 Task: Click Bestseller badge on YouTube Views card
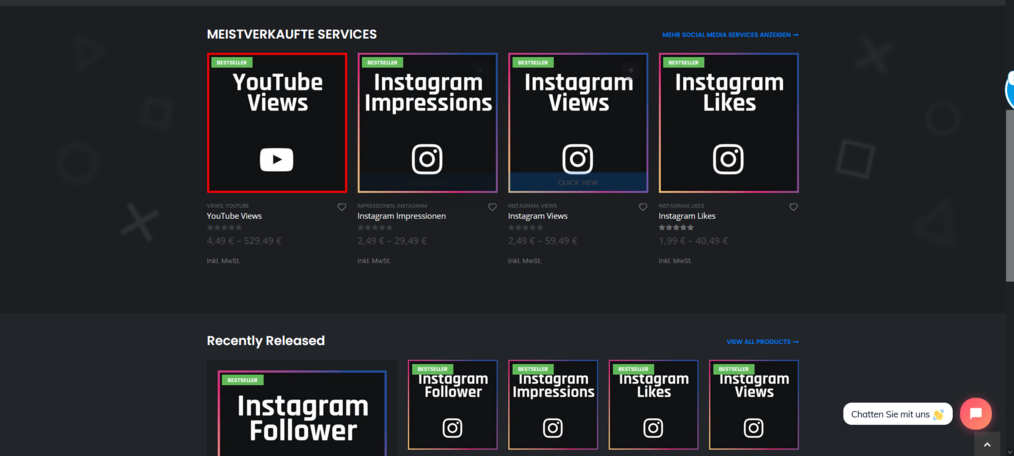(231, 63)
